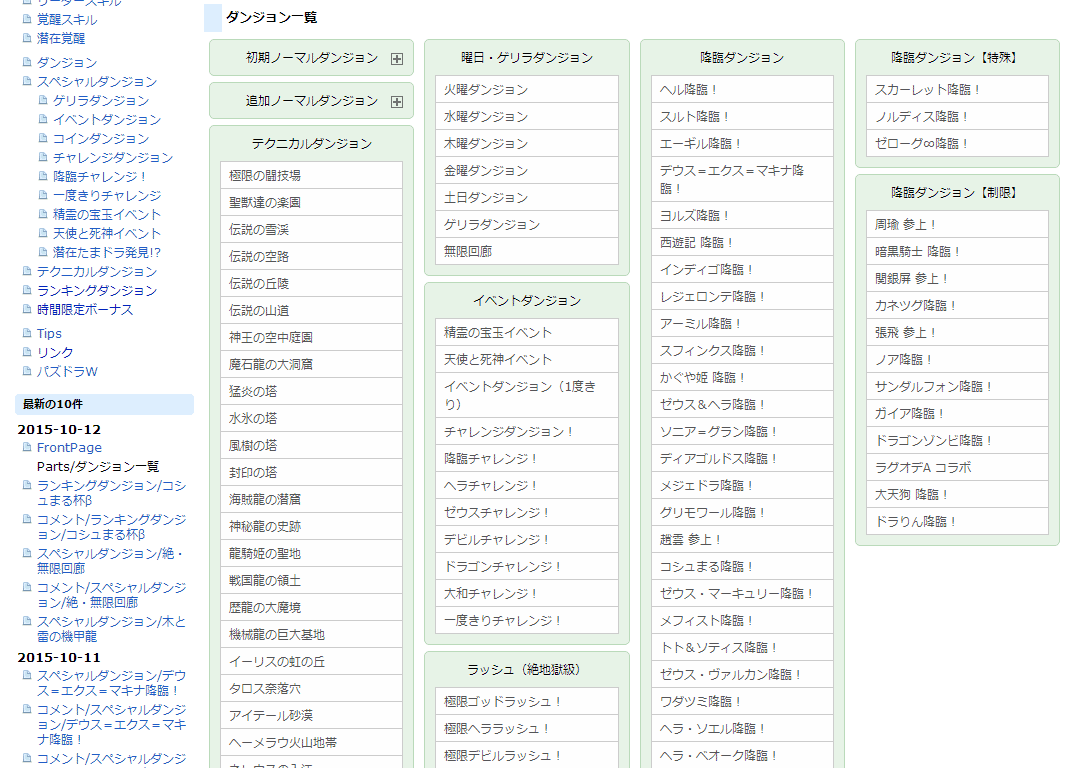Click the page icon next to ランキングダンジョン in the sidebar
The image size is (1086, 768).
[28, 290]
